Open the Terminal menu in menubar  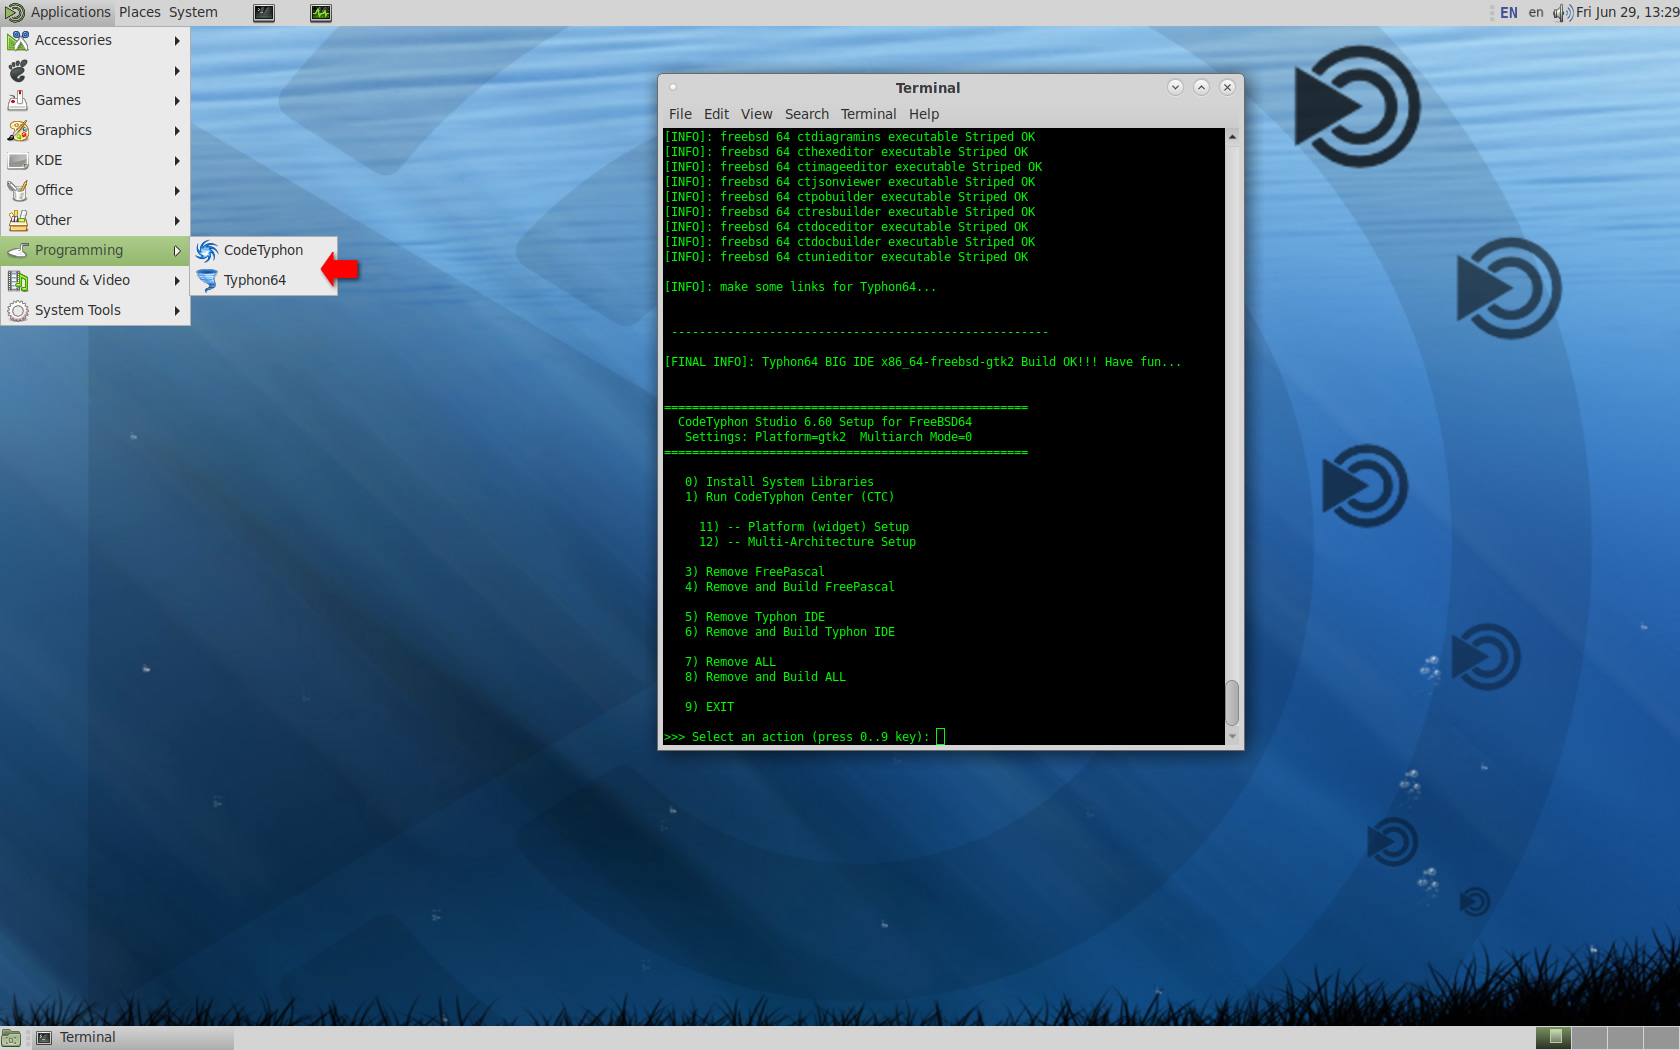[x=868, y=114]
